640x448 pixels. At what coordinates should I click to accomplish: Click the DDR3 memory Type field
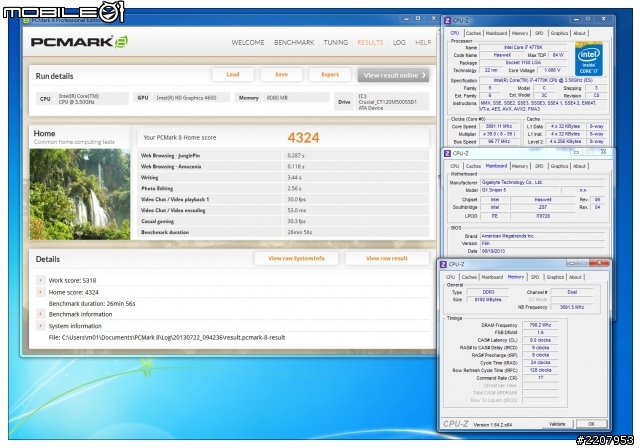tap(488, 292)
